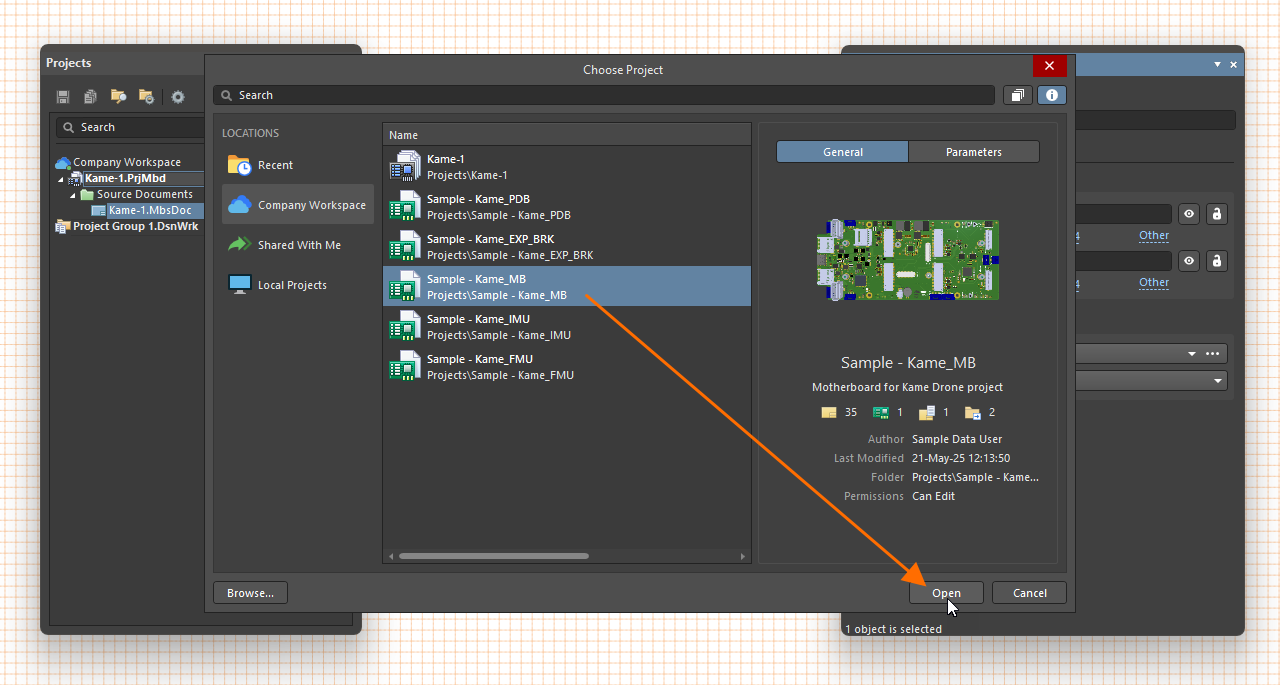
Task: Click the folder search icon in Projects toolbar
Action: pyautogui.click(x=118, y=97)
